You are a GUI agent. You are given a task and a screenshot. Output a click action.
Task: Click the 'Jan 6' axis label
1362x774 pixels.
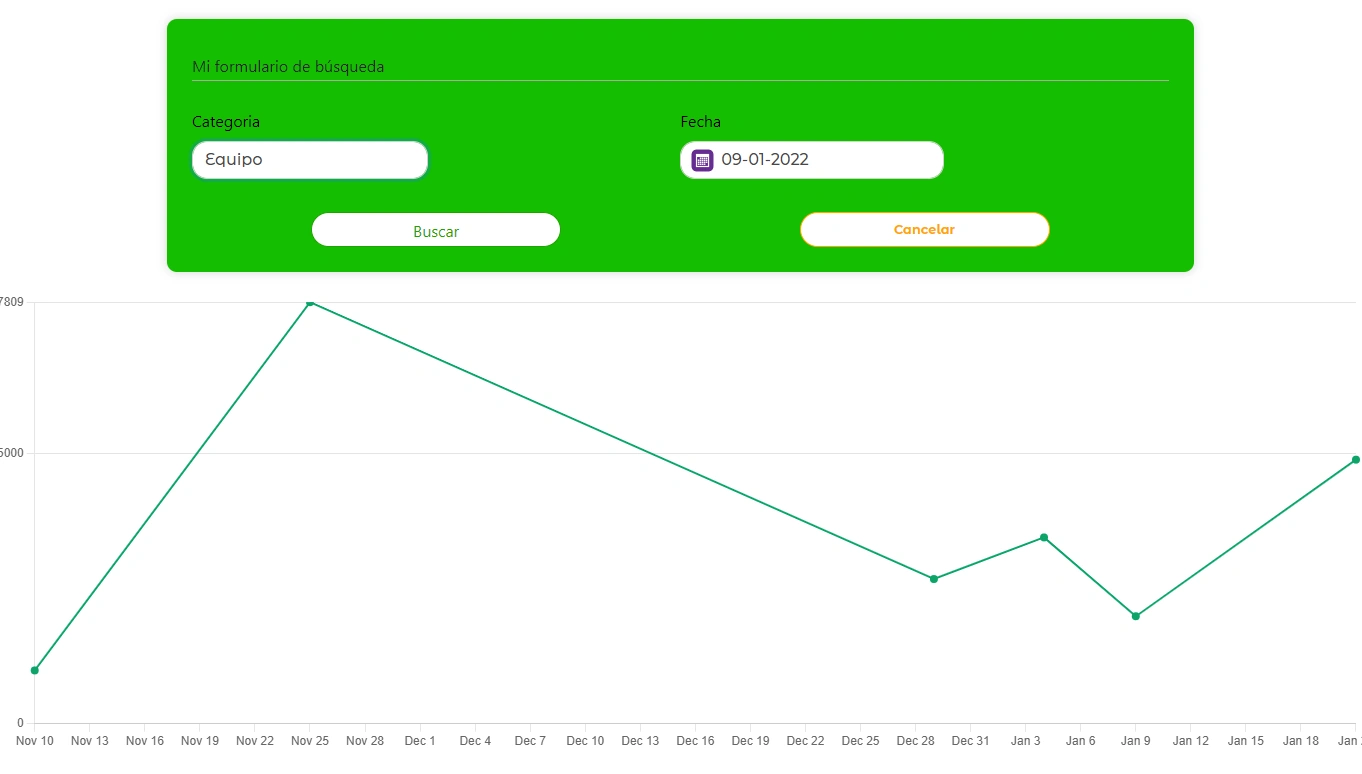point(1080,741)
